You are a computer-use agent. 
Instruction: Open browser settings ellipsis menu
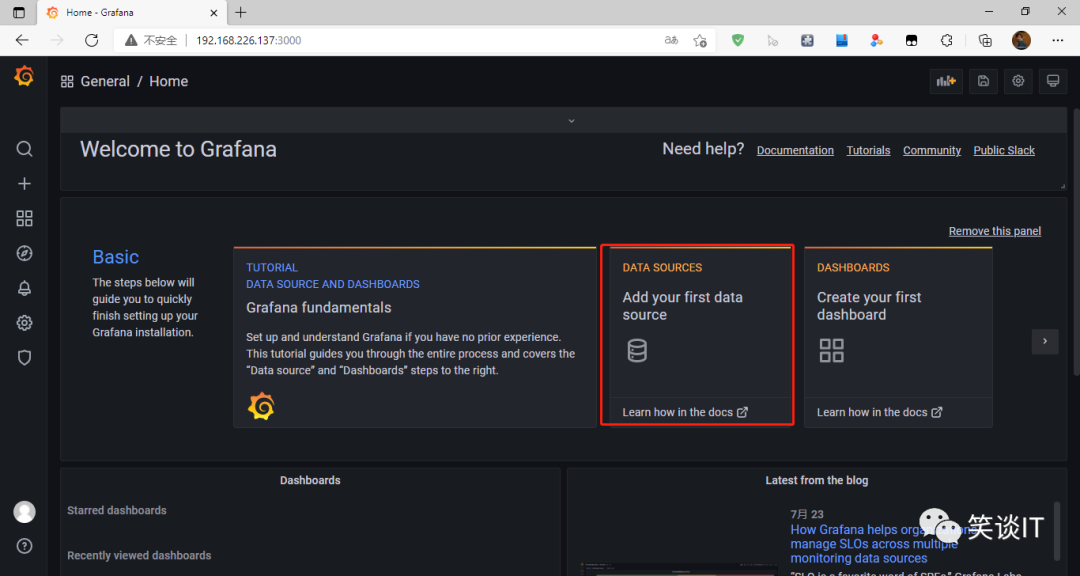point(1058,41)
